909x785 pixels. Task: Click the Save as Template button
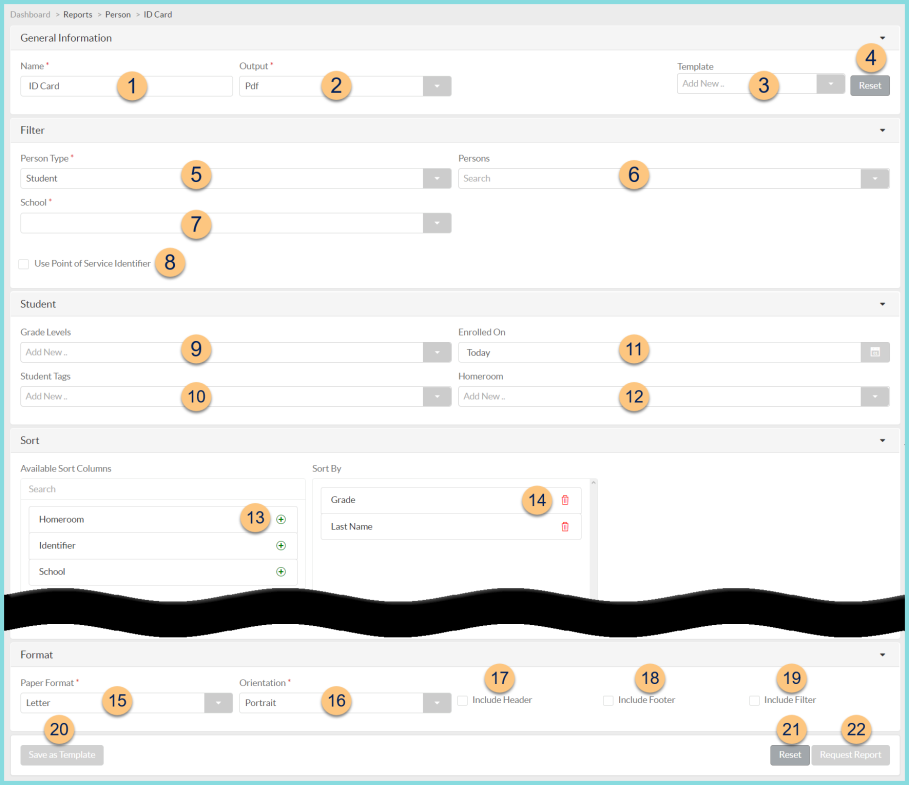[61, 755]
